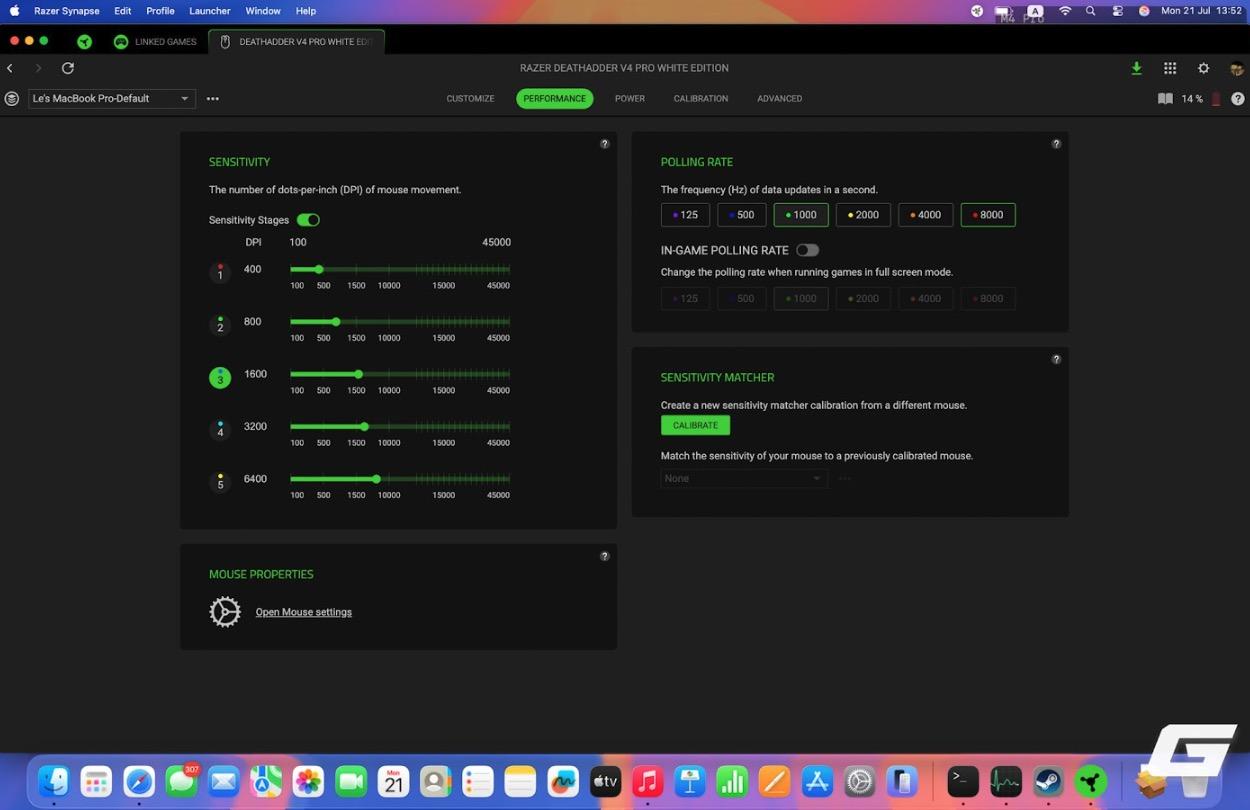1250x810 pixels.
Task: Click the Mouse Properties gear icon
Action: 225,612
